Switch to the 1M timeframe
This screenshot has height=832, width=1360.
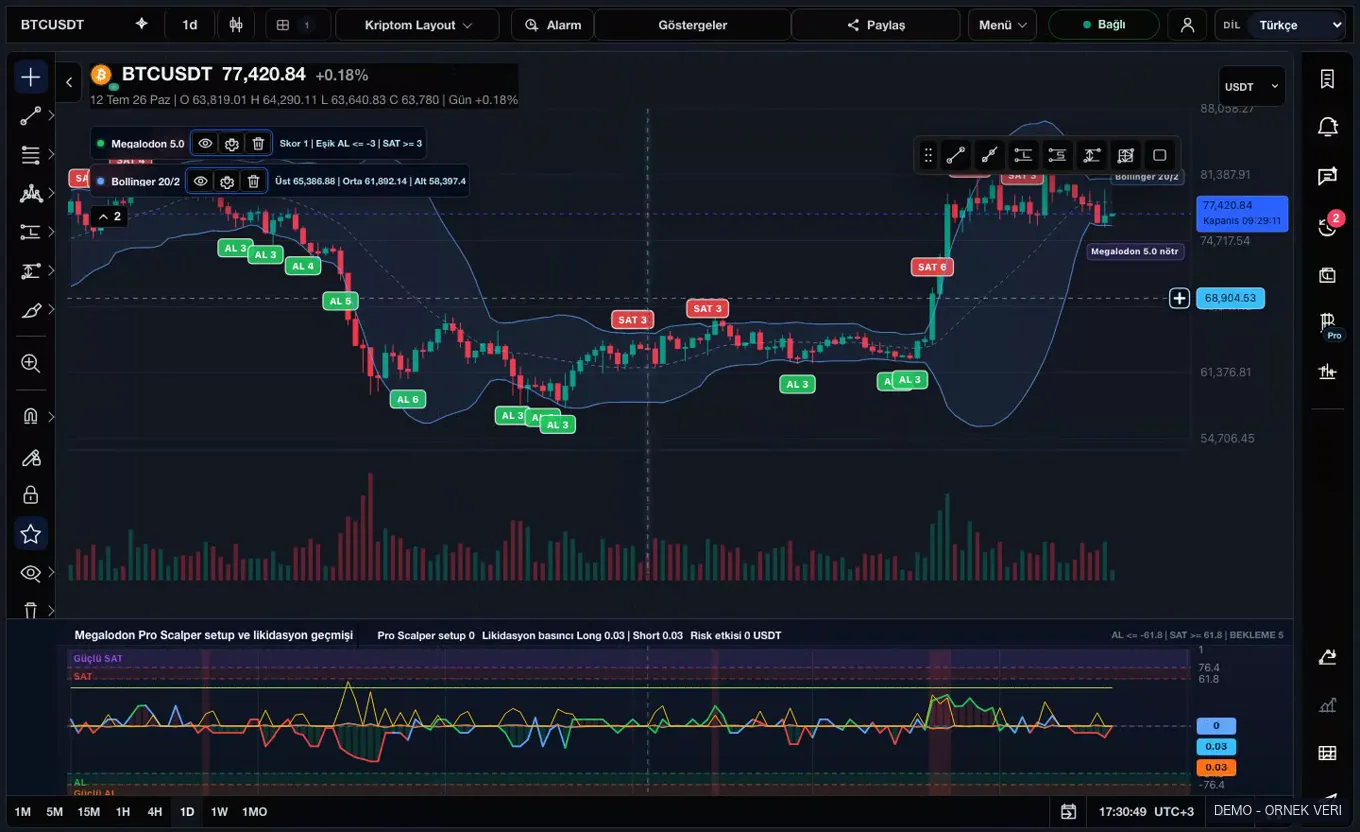[x=23, y=812]
